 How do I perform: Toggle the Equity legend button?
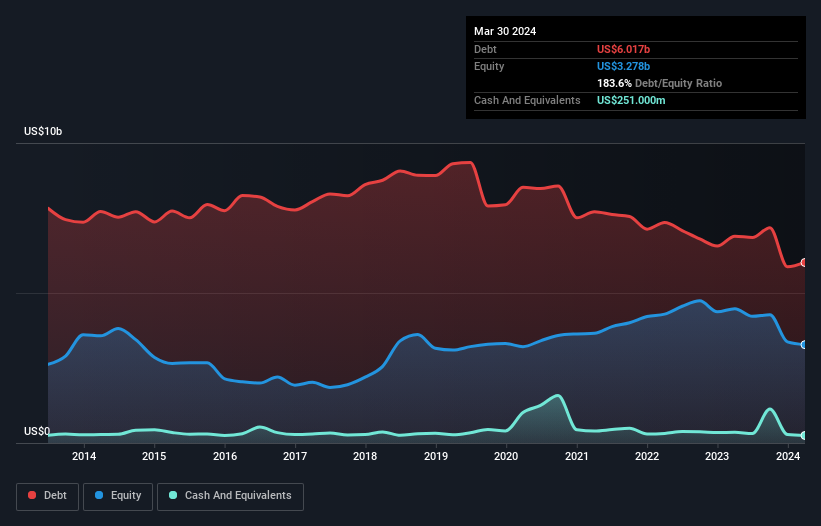pyautogui.click(x=118, y=496)
